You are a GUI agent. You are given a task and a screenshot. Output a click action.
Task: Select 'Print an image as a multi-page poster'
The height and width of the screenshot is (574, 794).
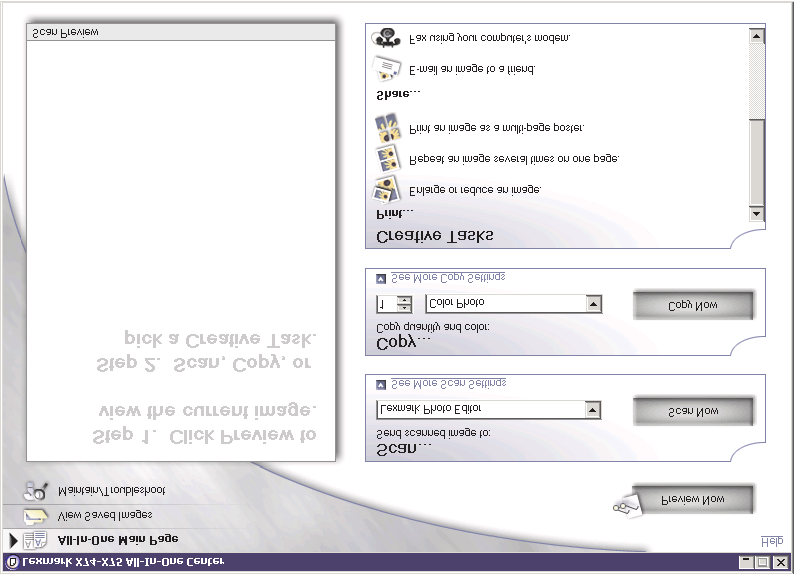[496, 128]
